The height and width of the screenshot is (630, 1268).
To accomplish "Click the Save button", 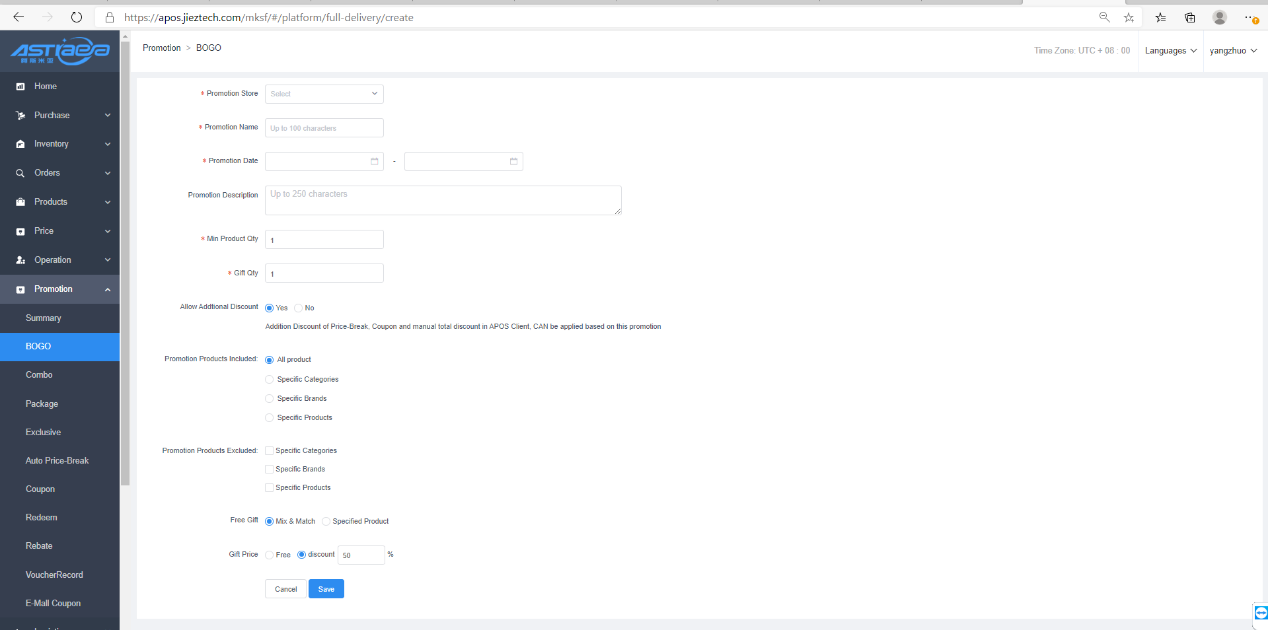I will tap(326, 589).
